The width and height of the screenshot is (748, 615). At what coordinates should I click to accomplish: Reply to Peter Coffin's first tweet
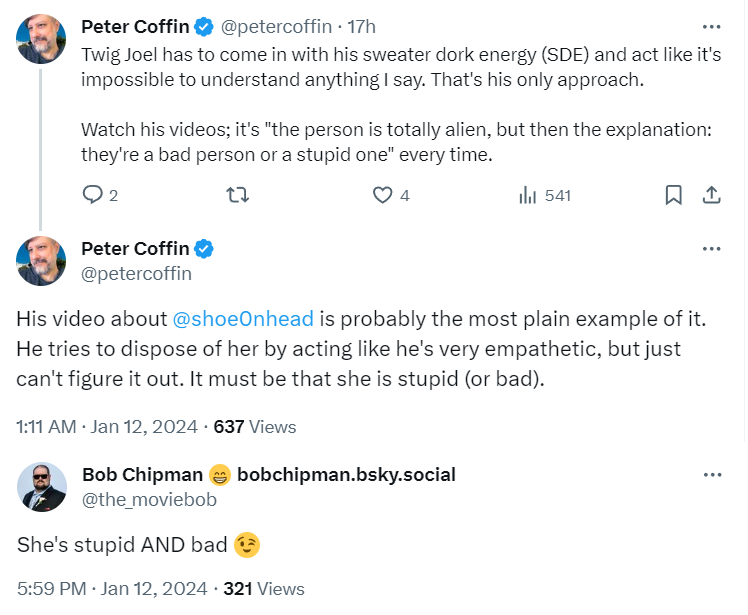coord(92,196)
